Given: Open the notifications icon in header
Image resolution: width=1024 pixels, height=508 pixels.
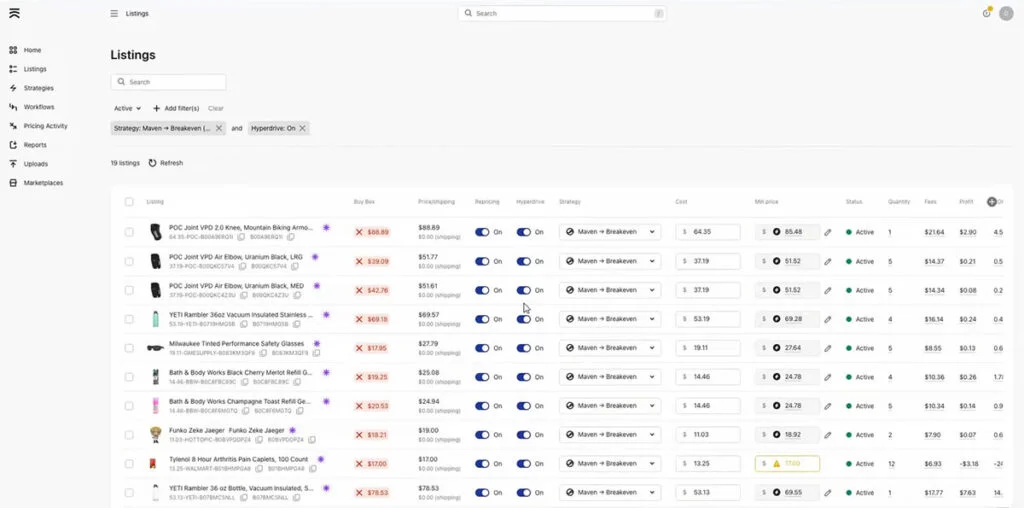Looking at the screenshot, I should 987,13.
